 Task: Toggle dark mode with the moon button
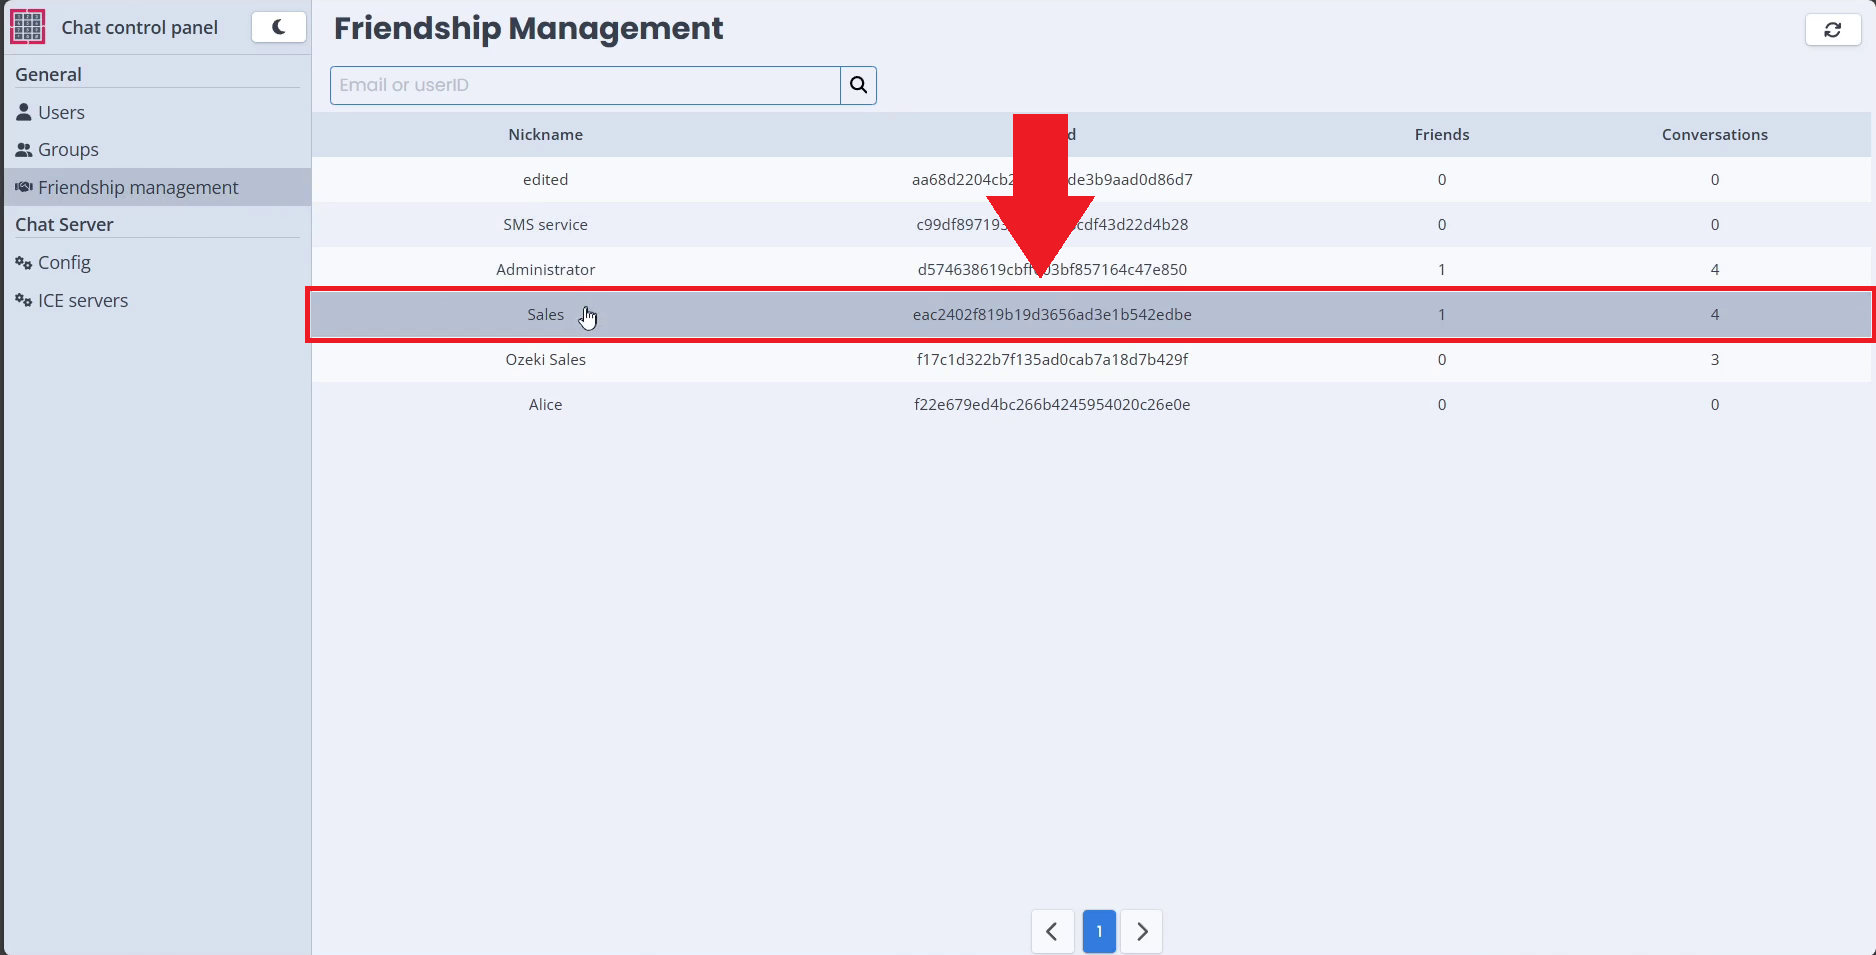pyautogui.click(x=278, y=27)
